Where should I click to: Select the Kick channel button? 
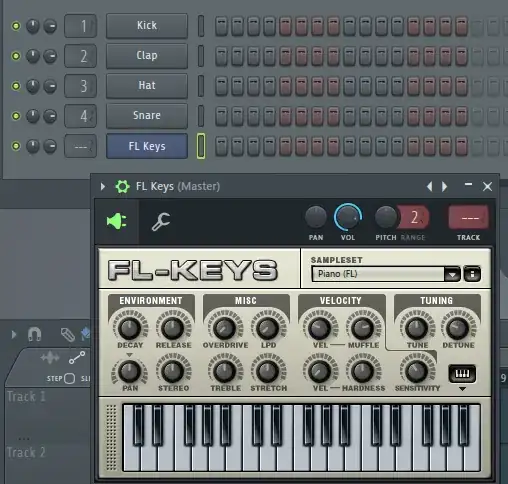tap(147, 26)
